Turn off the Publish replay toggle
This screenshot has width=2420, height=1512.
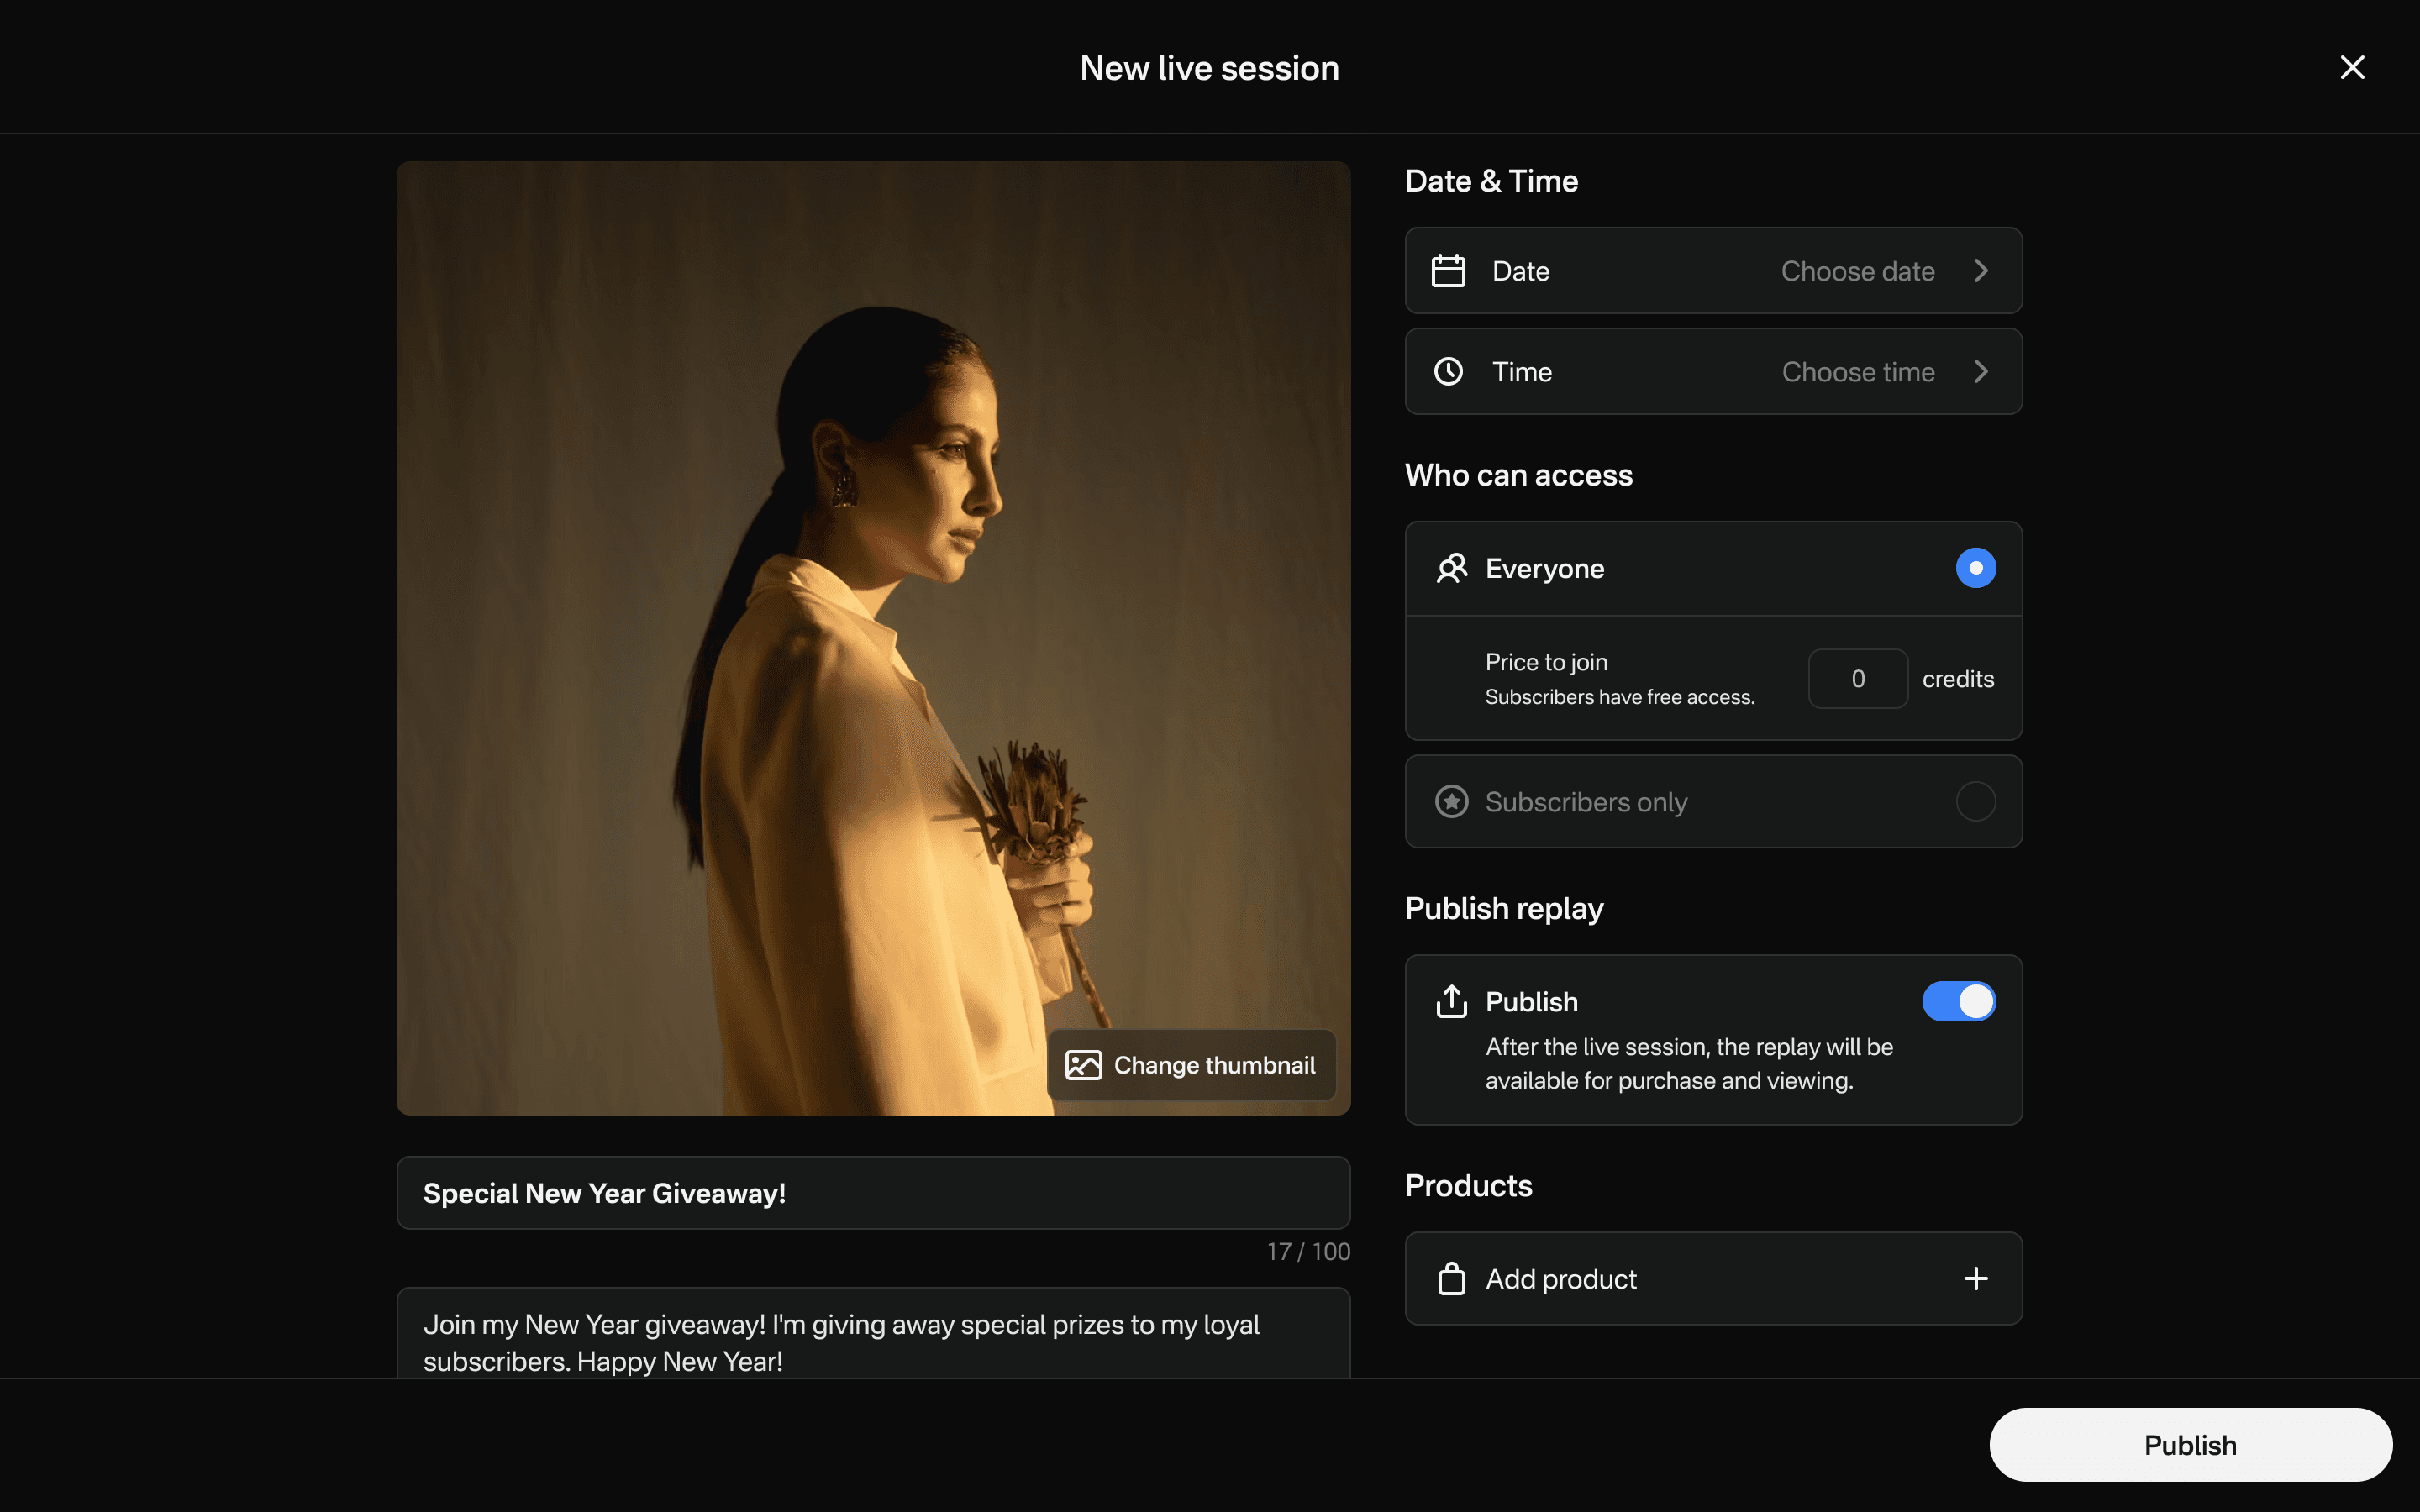tap(1958, 1001)
